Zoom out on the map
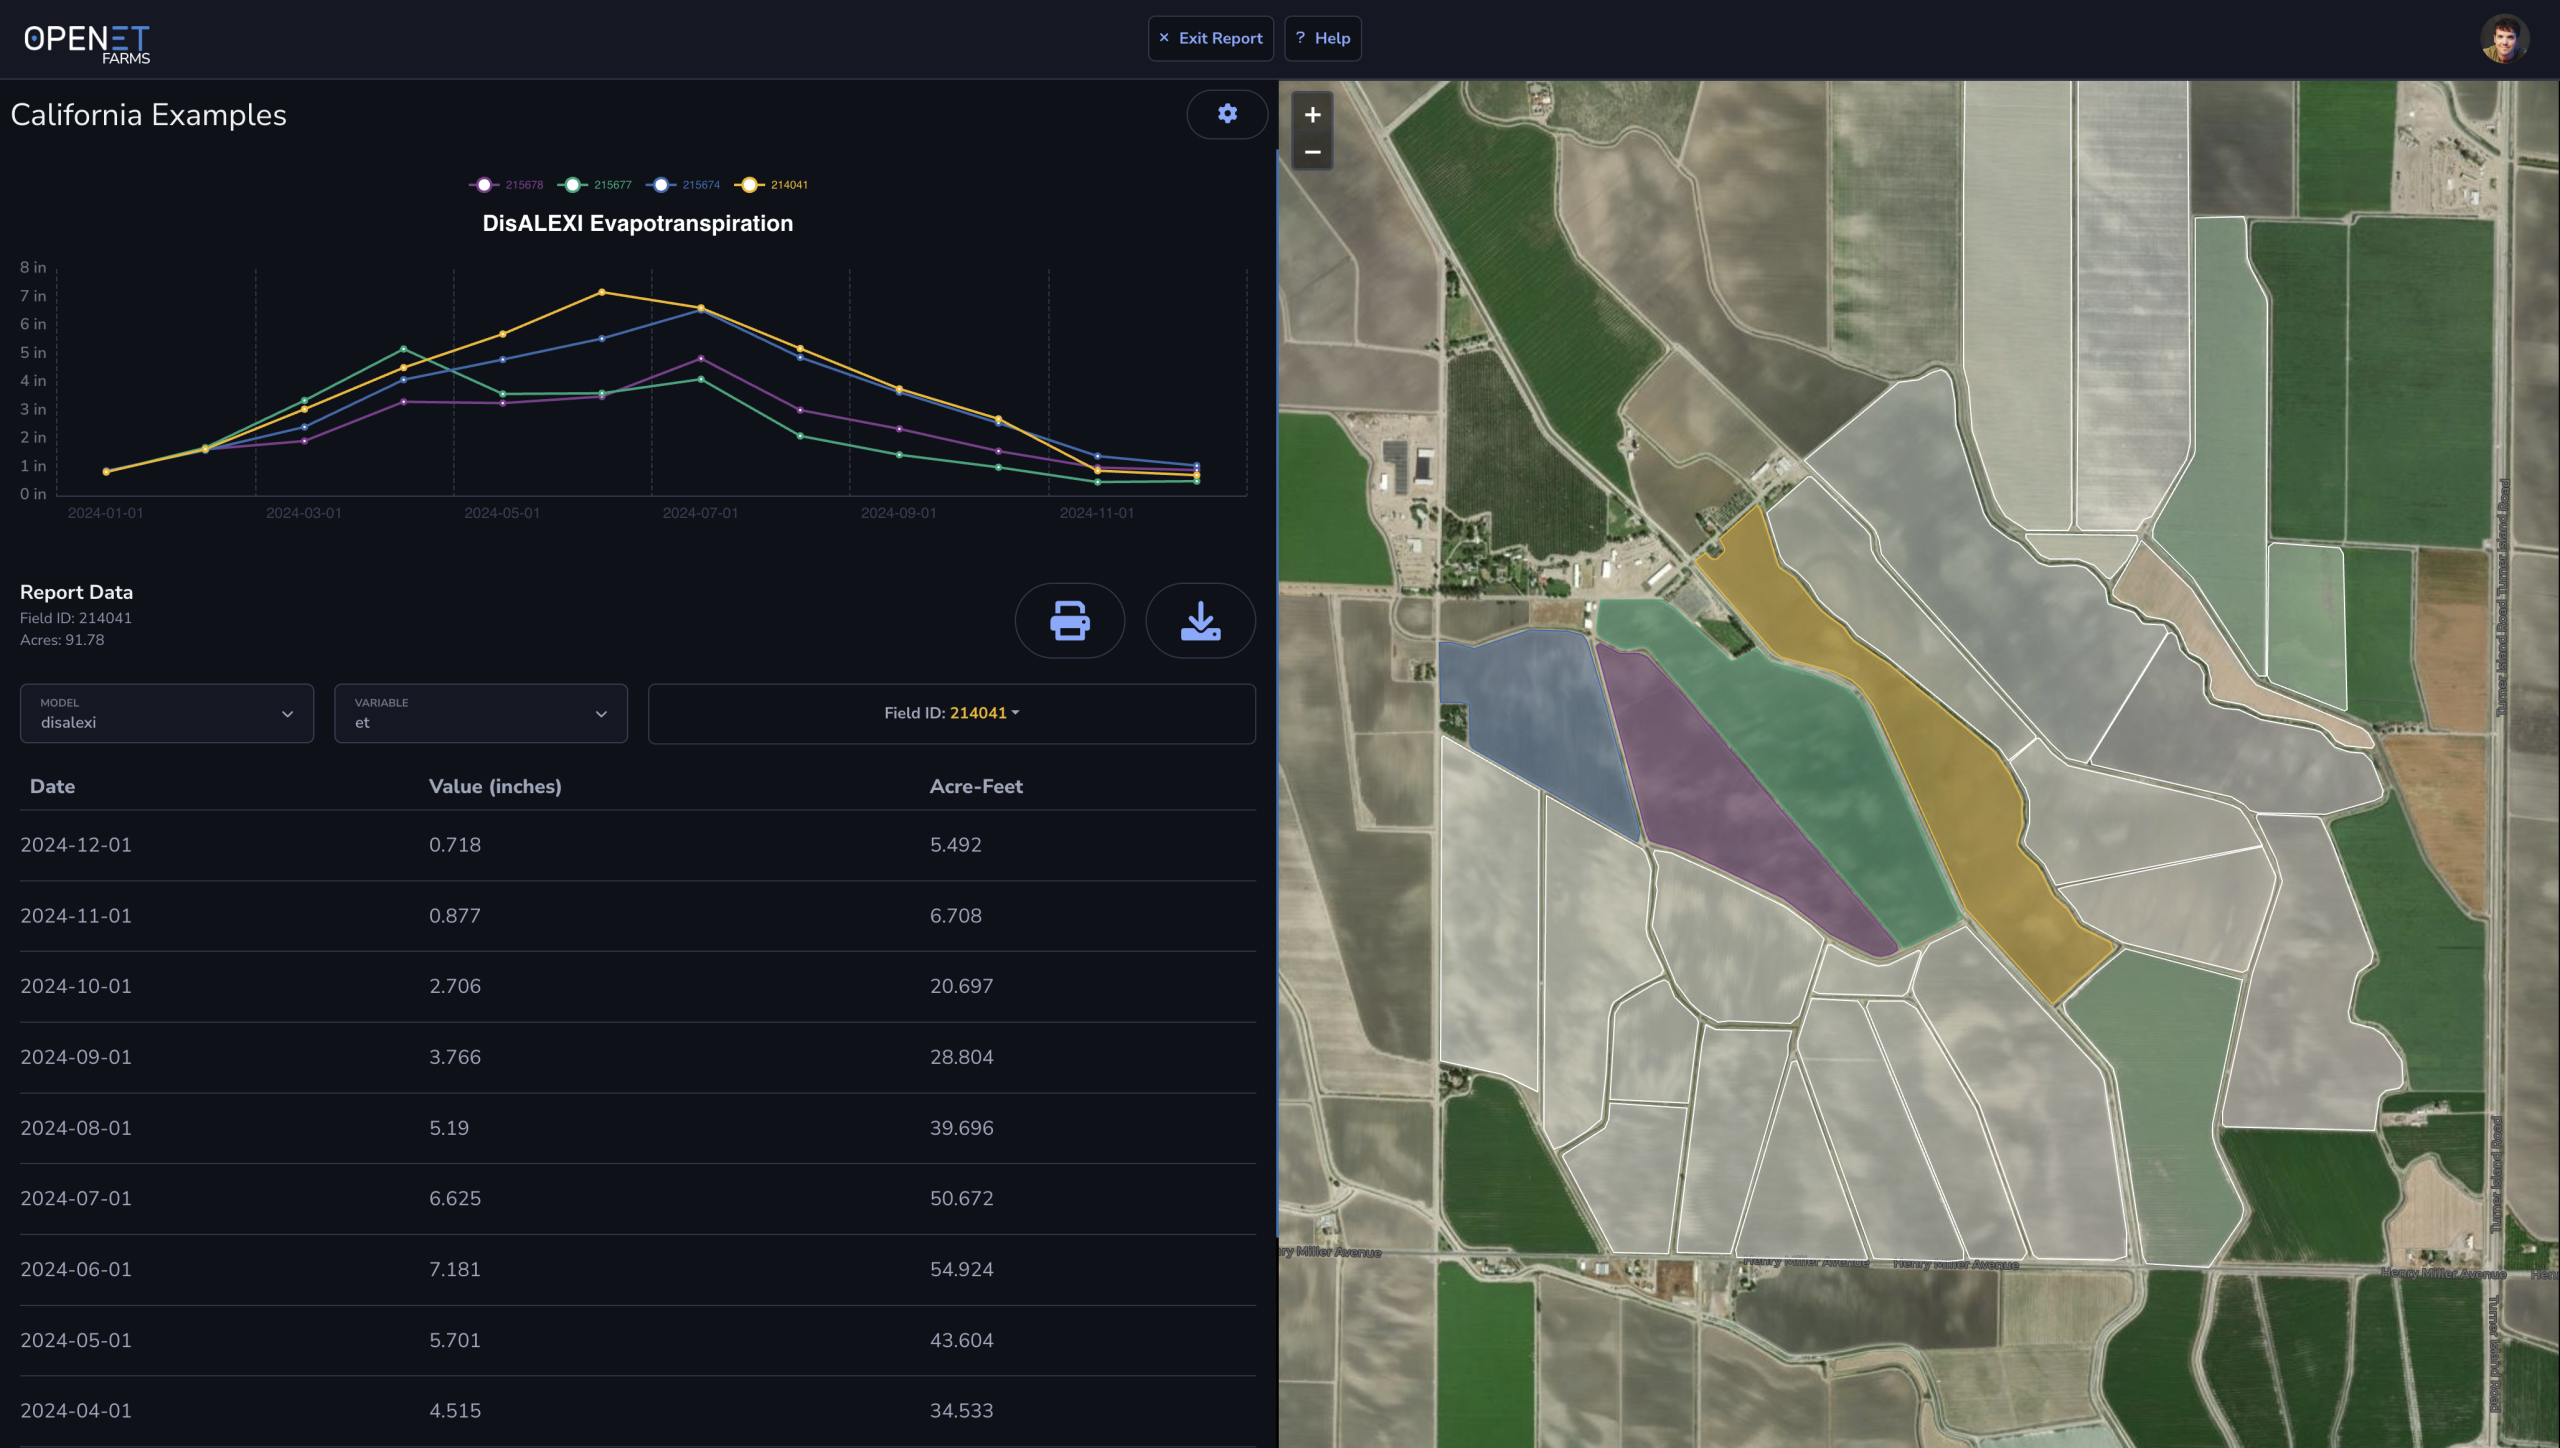The height and width of the screenshot is (1448, 2560). pyautogui.click(x=1312, y=152)
